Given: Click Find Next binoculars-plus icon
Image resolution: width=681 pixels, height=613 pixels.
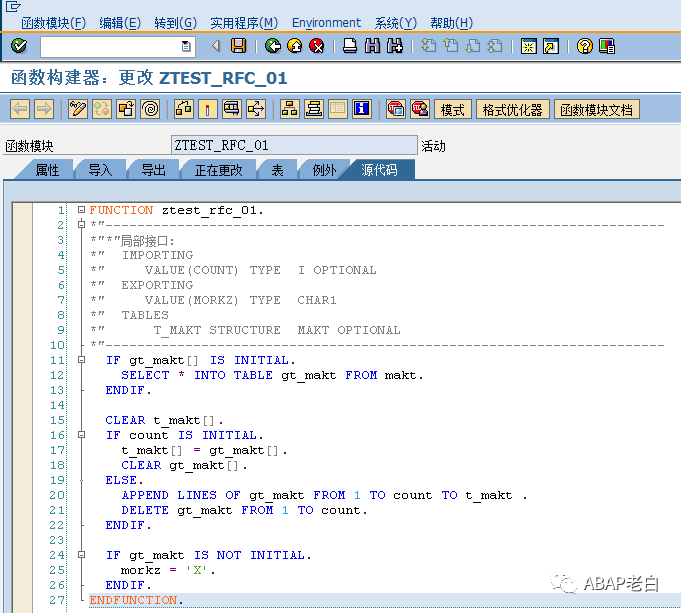Looking at the screenshot, I should [395, 46].
